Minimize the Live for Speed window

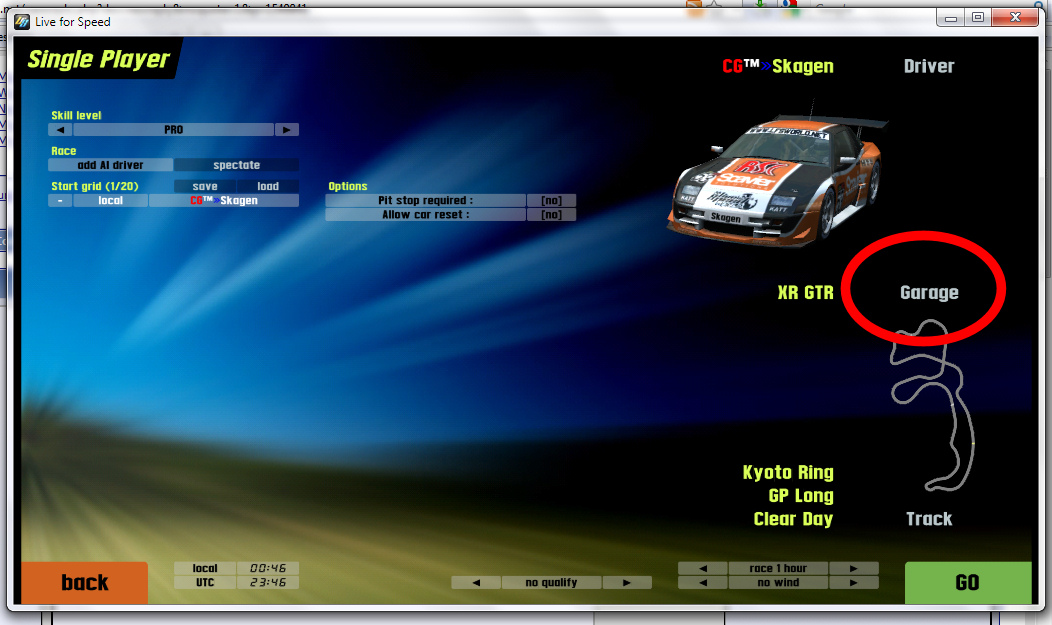951,17
